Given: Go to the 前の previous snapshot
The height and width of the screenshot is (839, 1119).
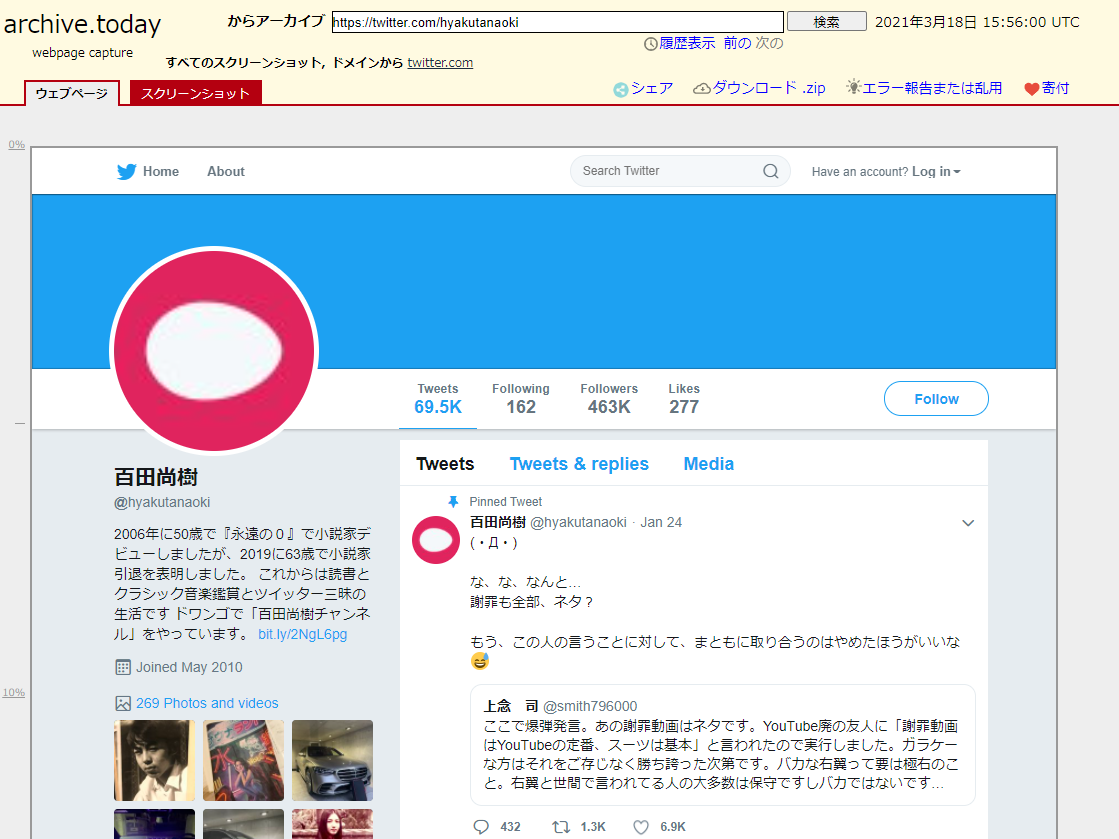Looking at the screenshot, I should [x=737, y=44].
